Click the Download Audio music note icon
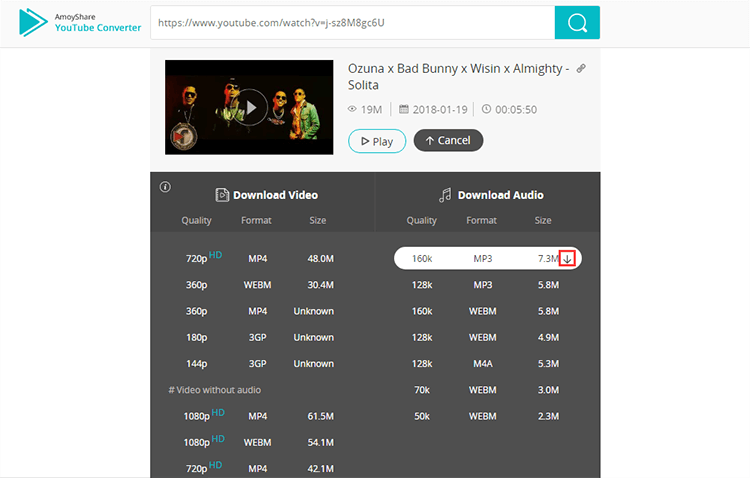Screen dimensions: 750x478 tap(445, 195)
